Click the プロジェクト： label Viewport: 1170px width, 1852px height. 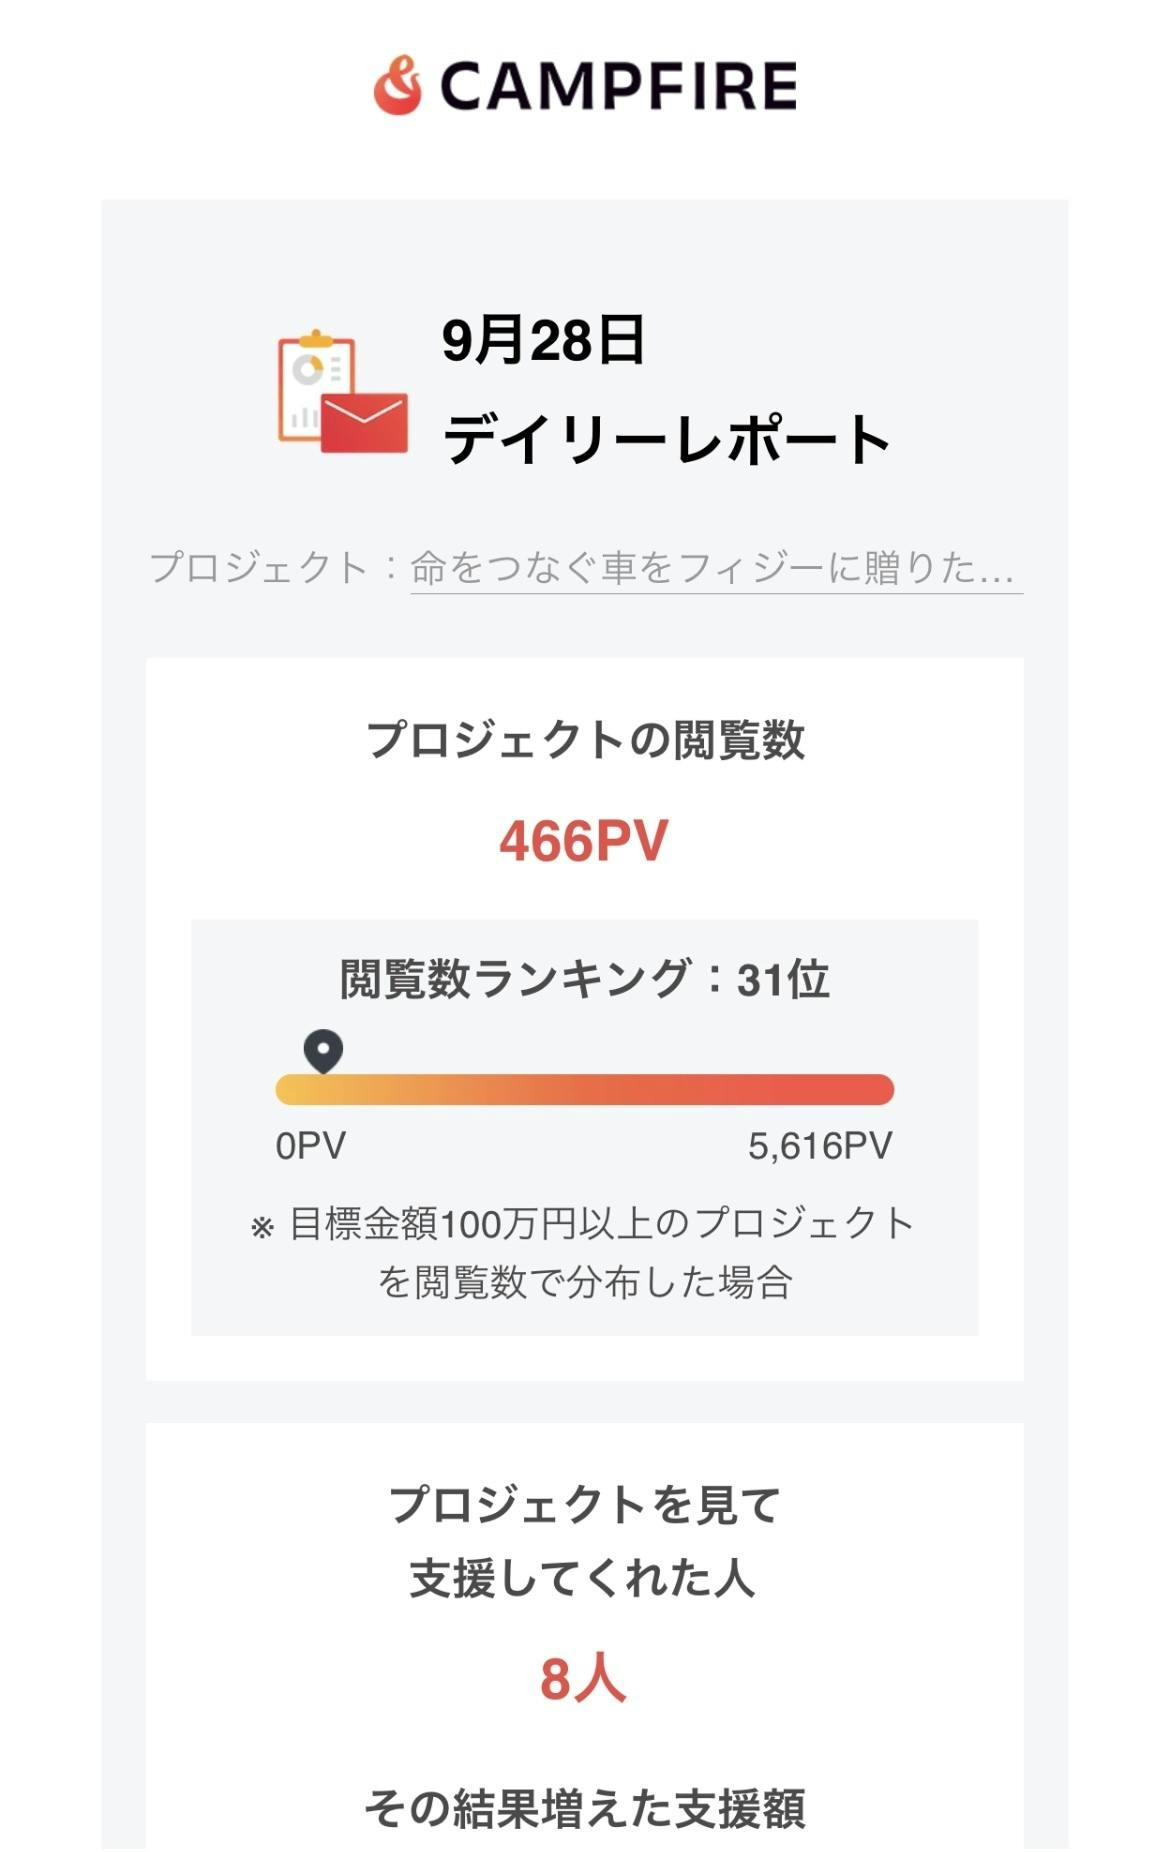272,568
